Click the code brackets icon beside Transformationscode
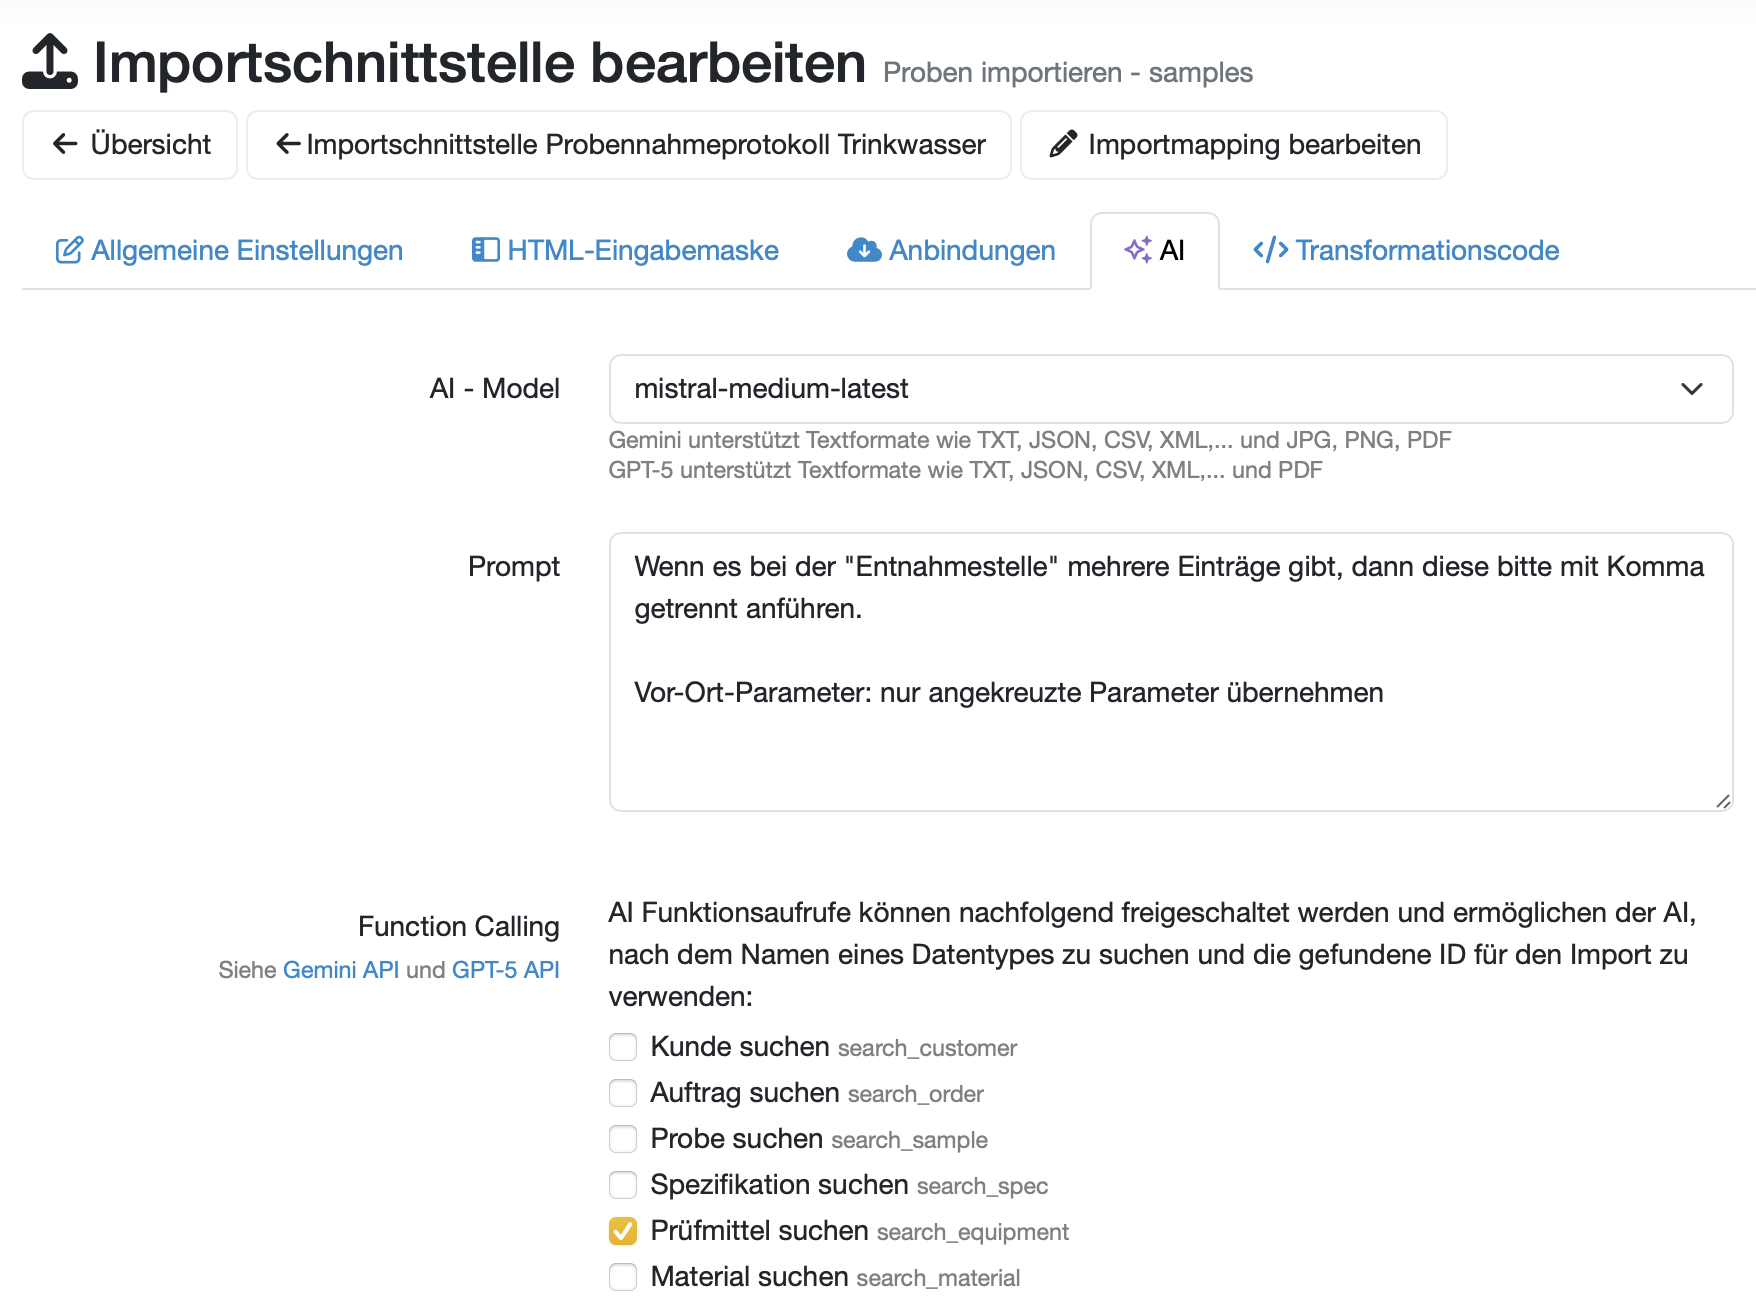 pos(1270,250)
